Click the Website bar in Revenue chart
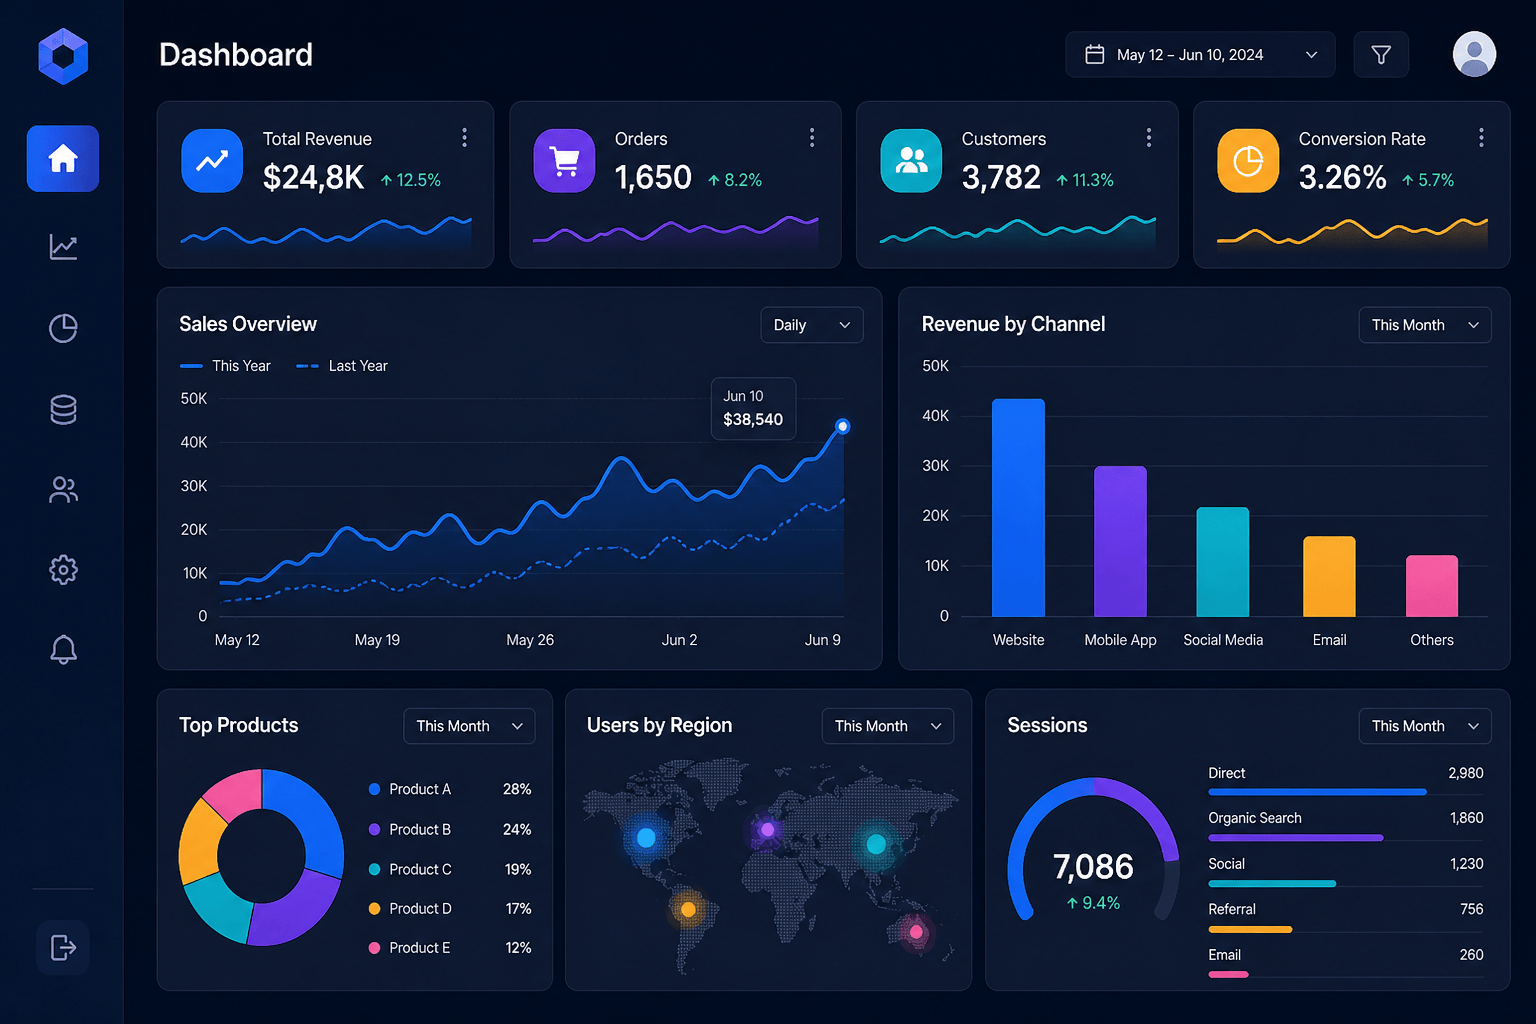Image resolution: width=1536 pixels, height=1024 pixels. [x=1018, y=508]
